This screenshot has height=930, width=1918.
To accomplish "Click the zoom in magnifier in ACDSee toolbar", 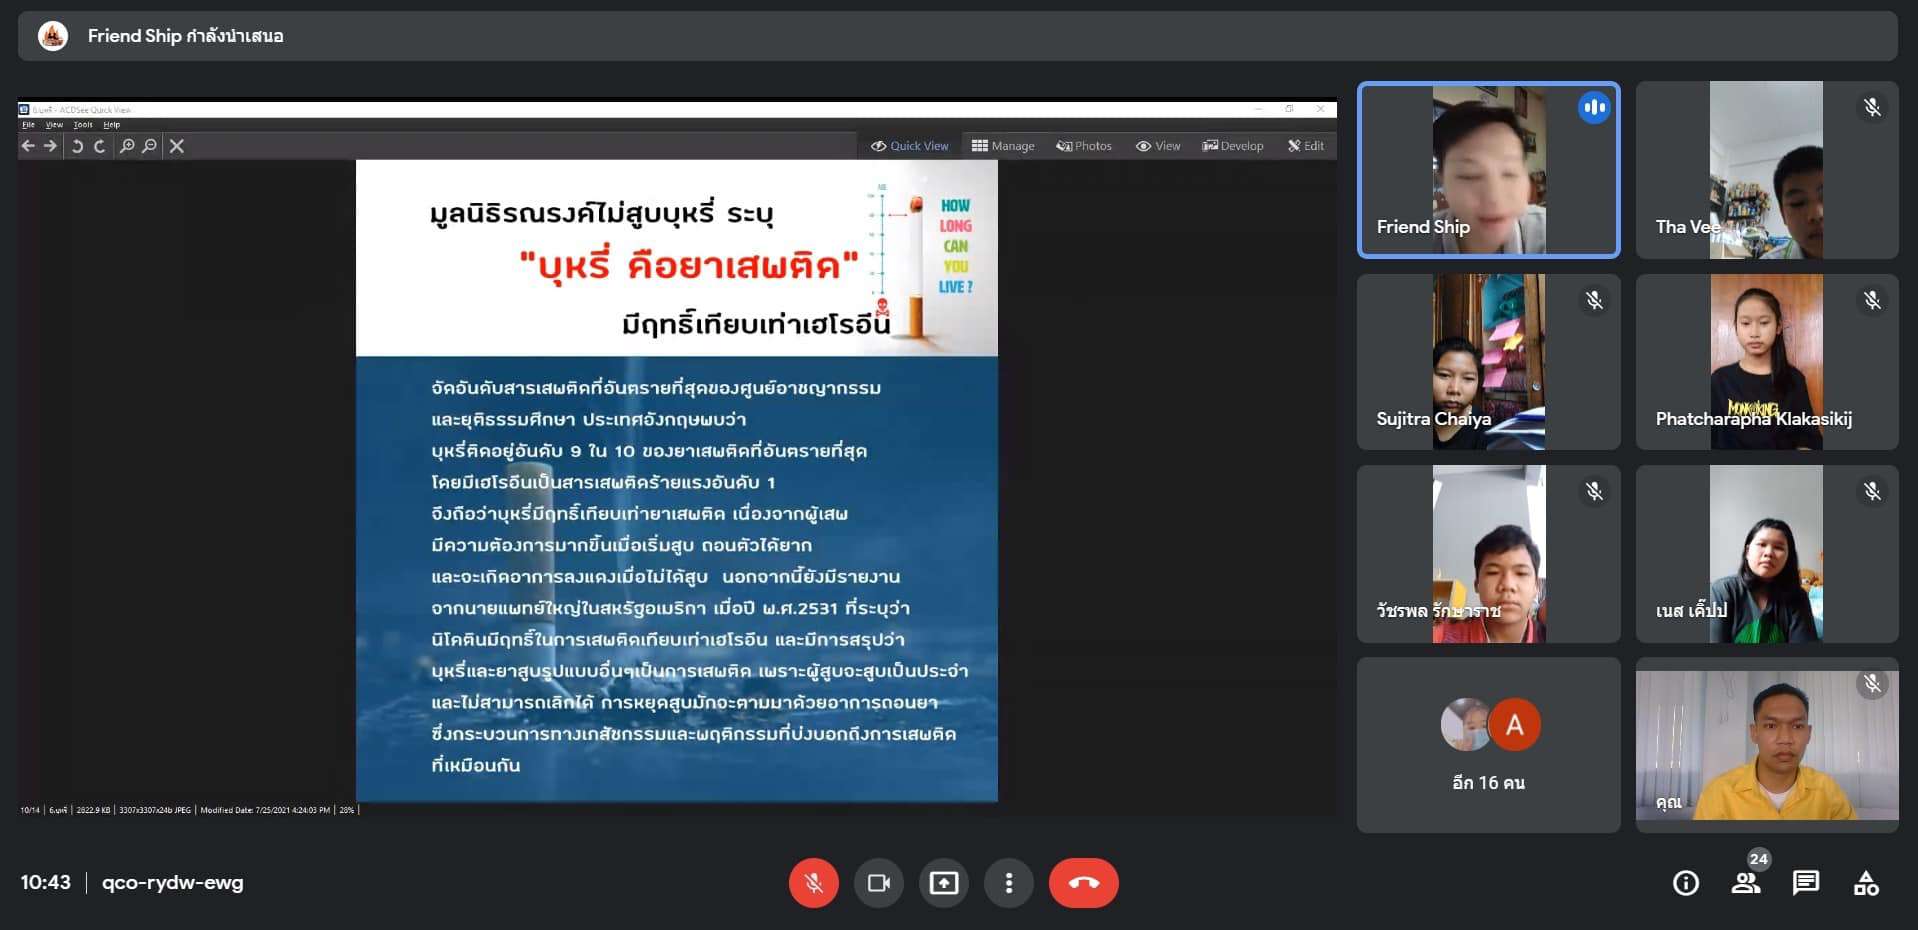I will (x=127, y=146).
